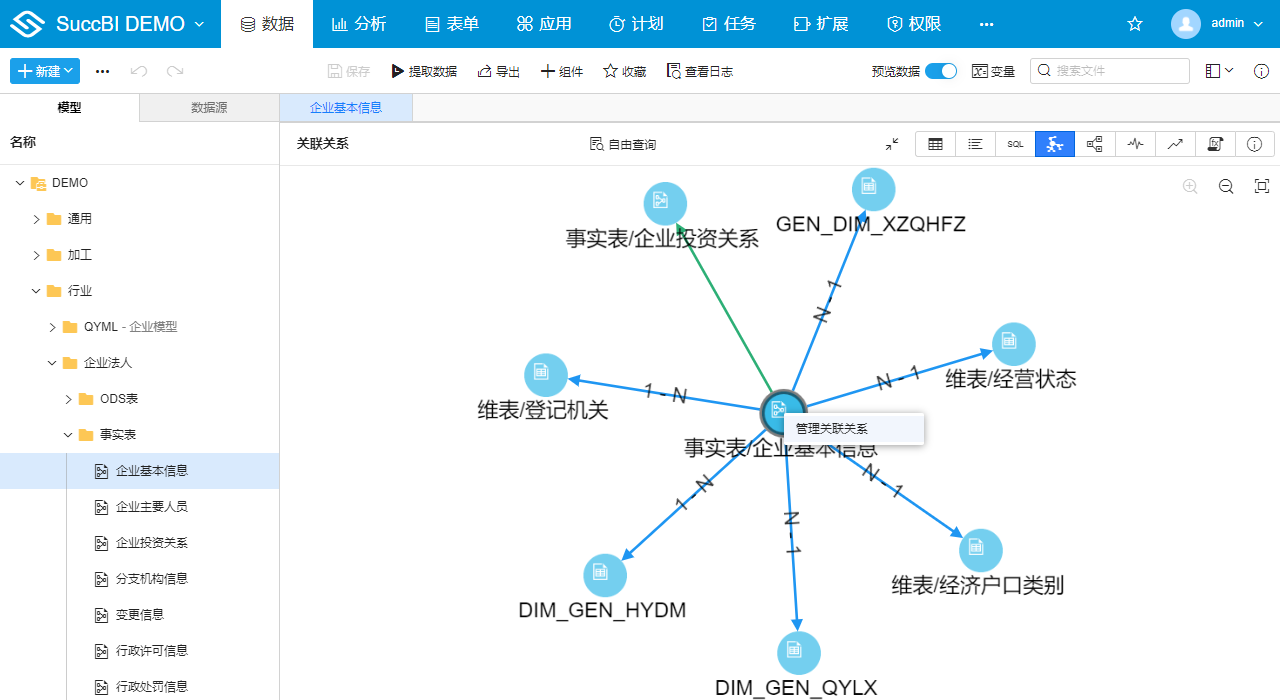1280x700 pixels.
Task: Open the 分析 menu in the top bar
Action: [x=359, y=23]
